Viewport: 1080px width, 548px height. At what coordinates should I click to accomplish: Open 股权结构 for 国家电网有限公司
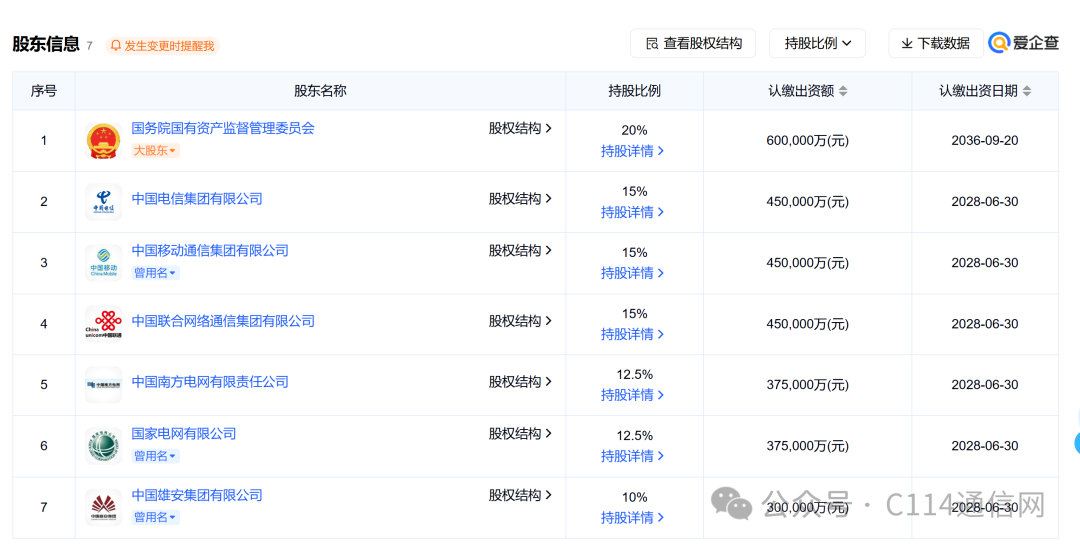click(x=520, y=434)
